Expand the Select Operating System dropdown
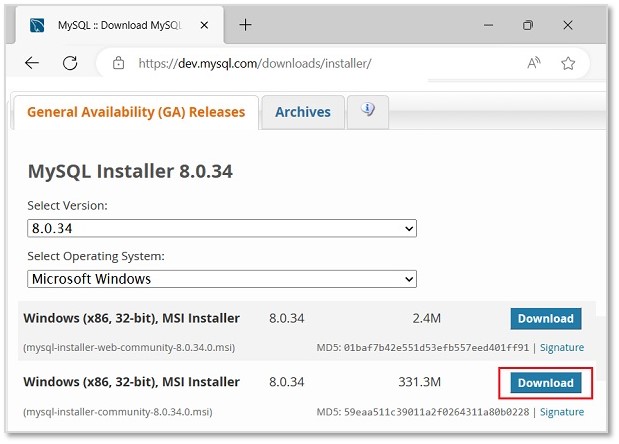 [222, 279]
